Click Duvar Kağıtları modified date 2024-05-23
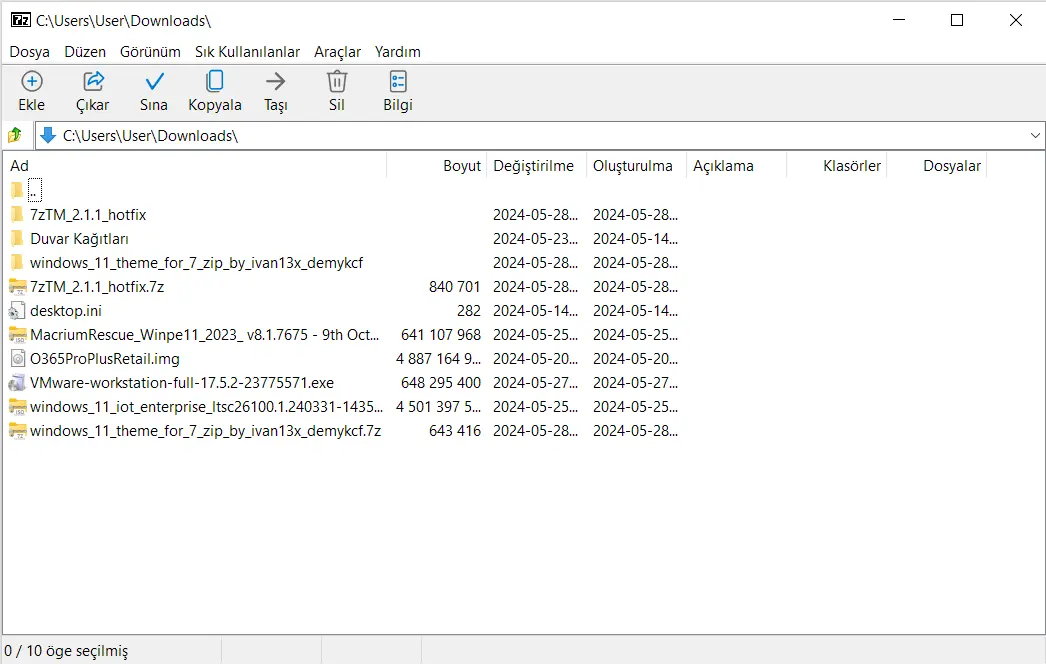 pos(536,238)
